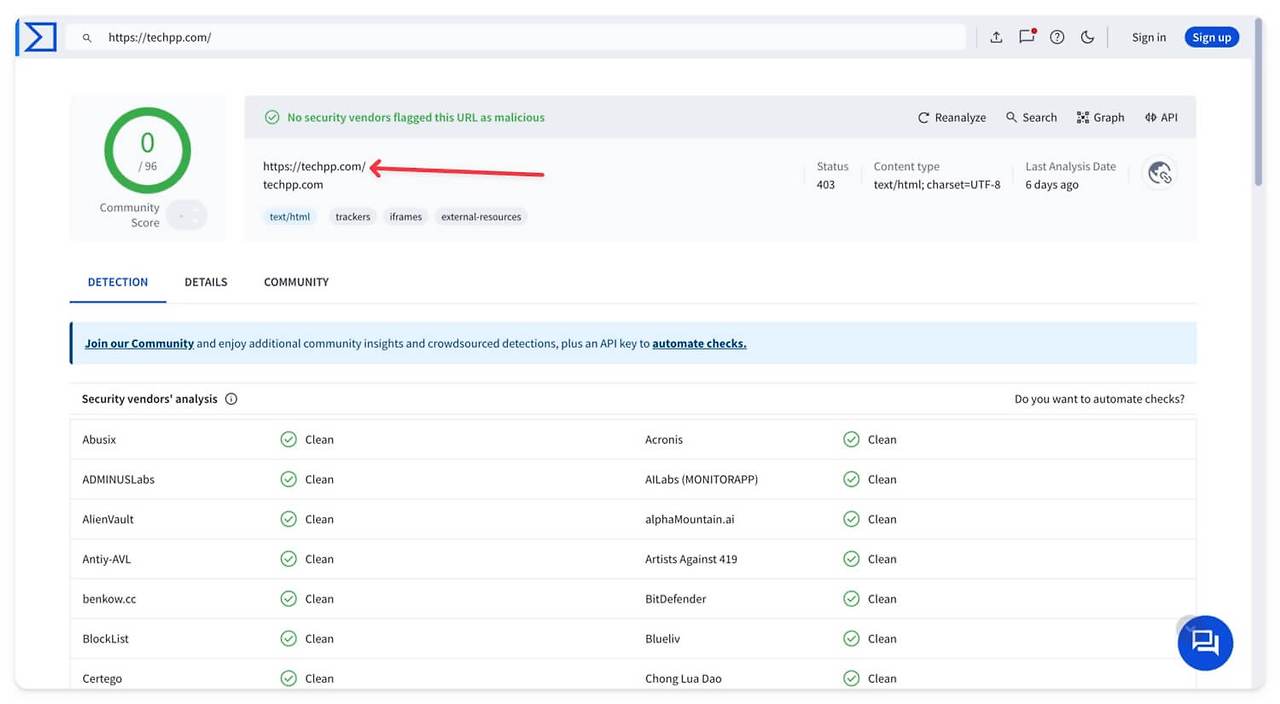
Task: Click the Certego vendor name
Action: [x=102, y=679]
